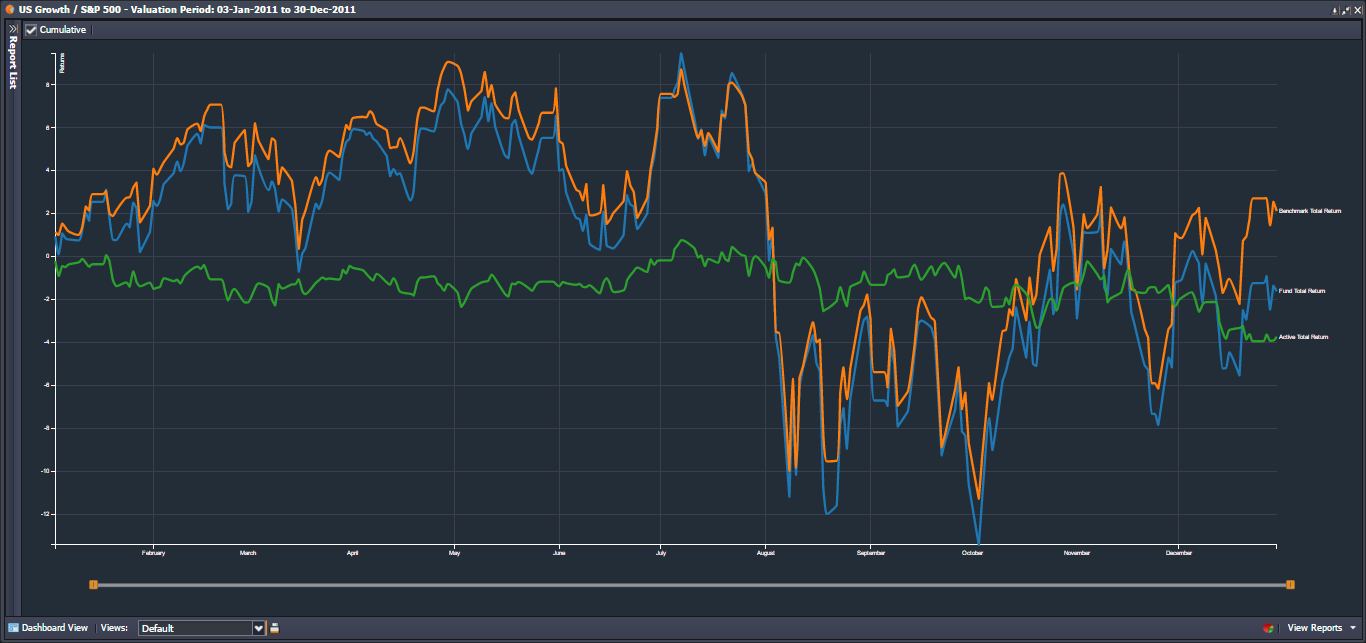This screenshot has height=643, width=1366.
Task: Click the Active Total Return series label
Action: tap(1303, 338)
